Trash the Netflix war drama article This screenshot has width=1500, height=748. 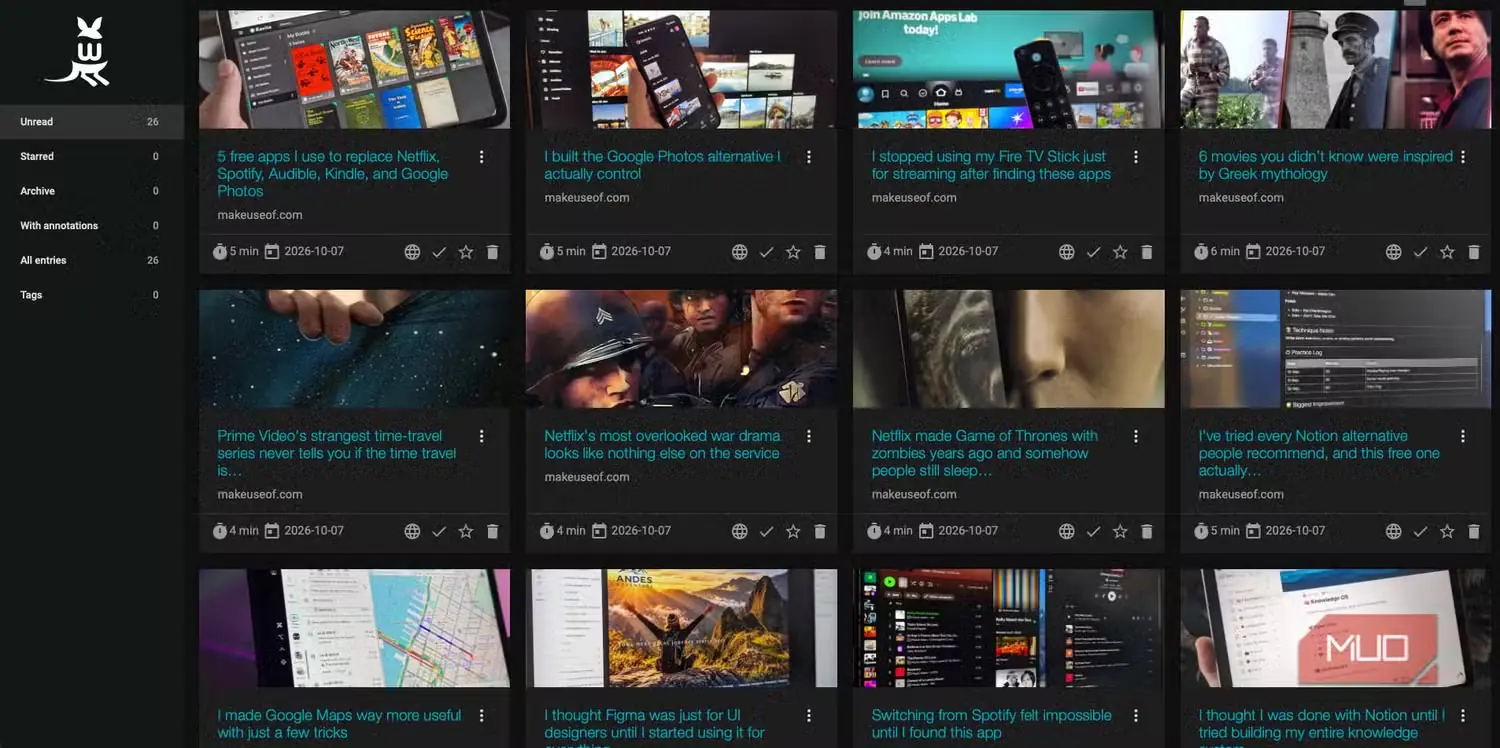pos(820,532)
